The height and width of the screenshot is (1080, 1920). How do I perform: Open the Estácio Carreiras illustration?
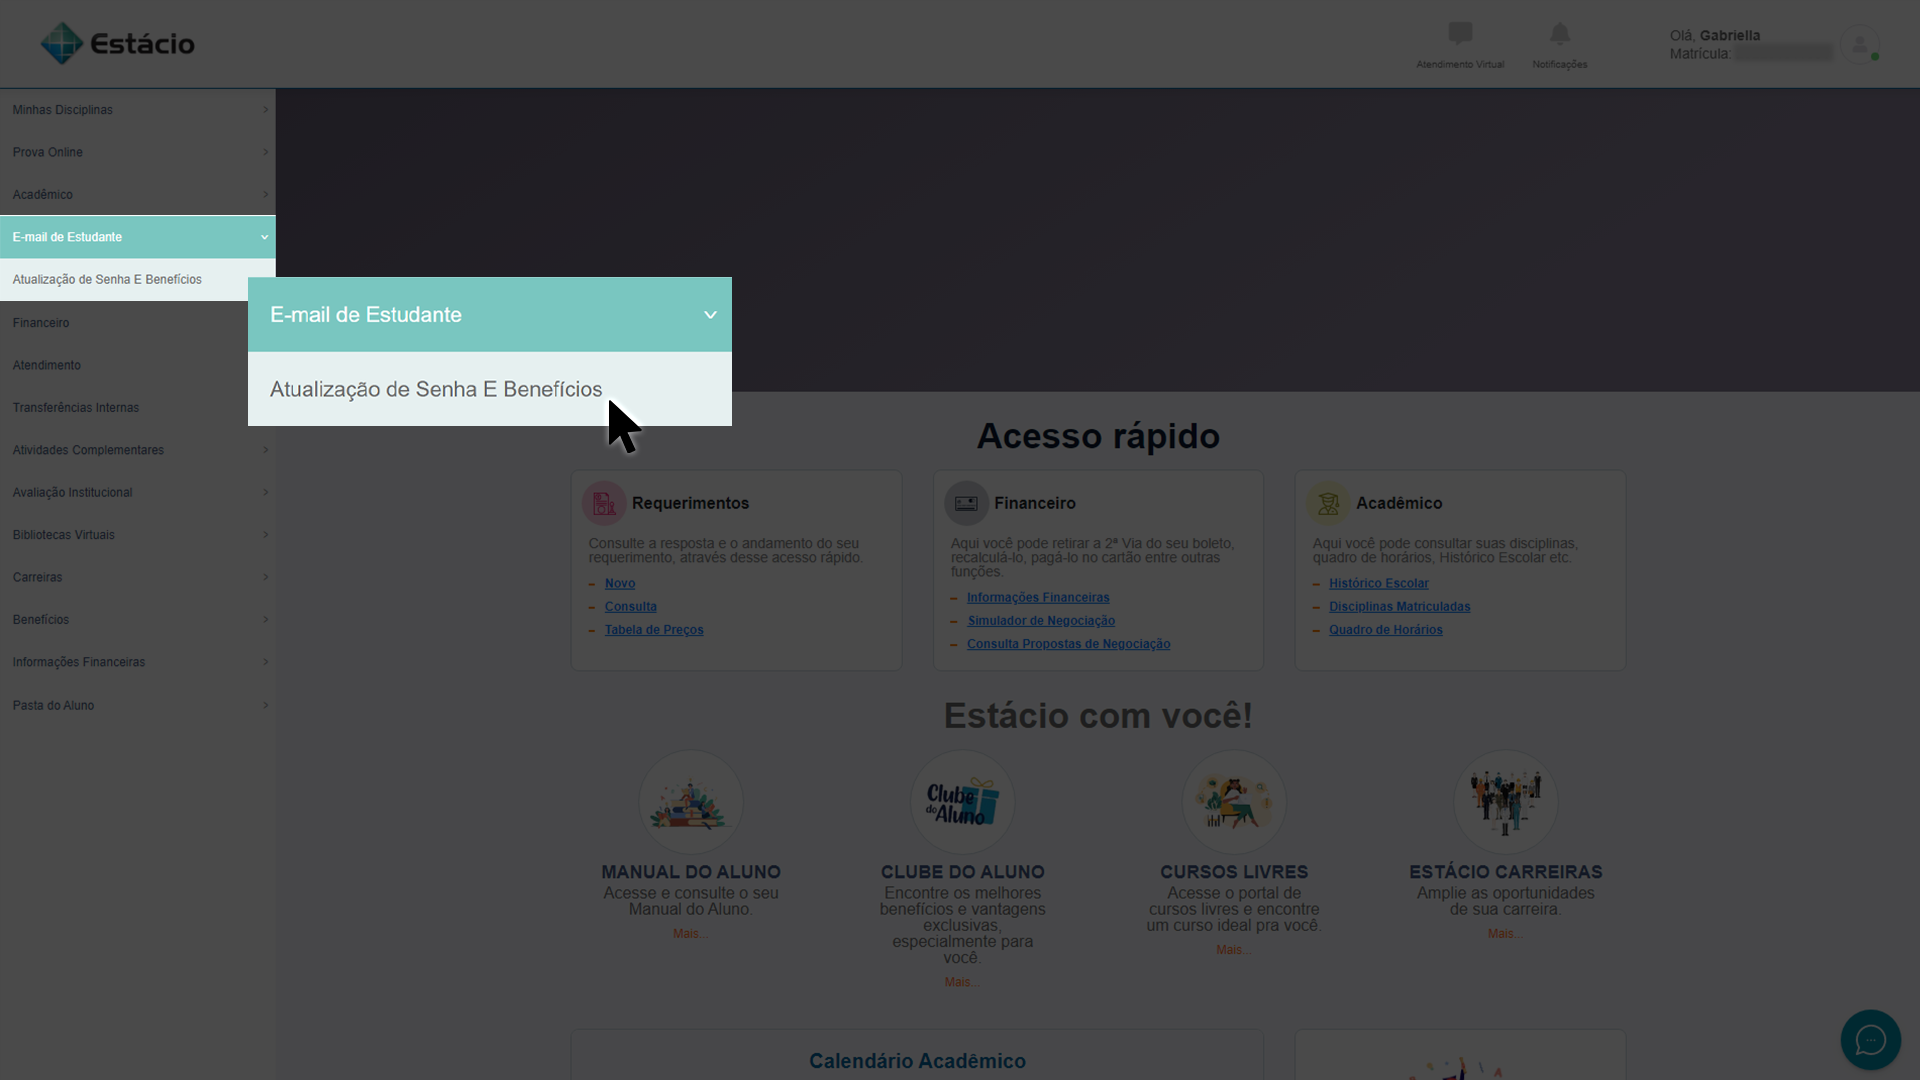[1506, 802]
